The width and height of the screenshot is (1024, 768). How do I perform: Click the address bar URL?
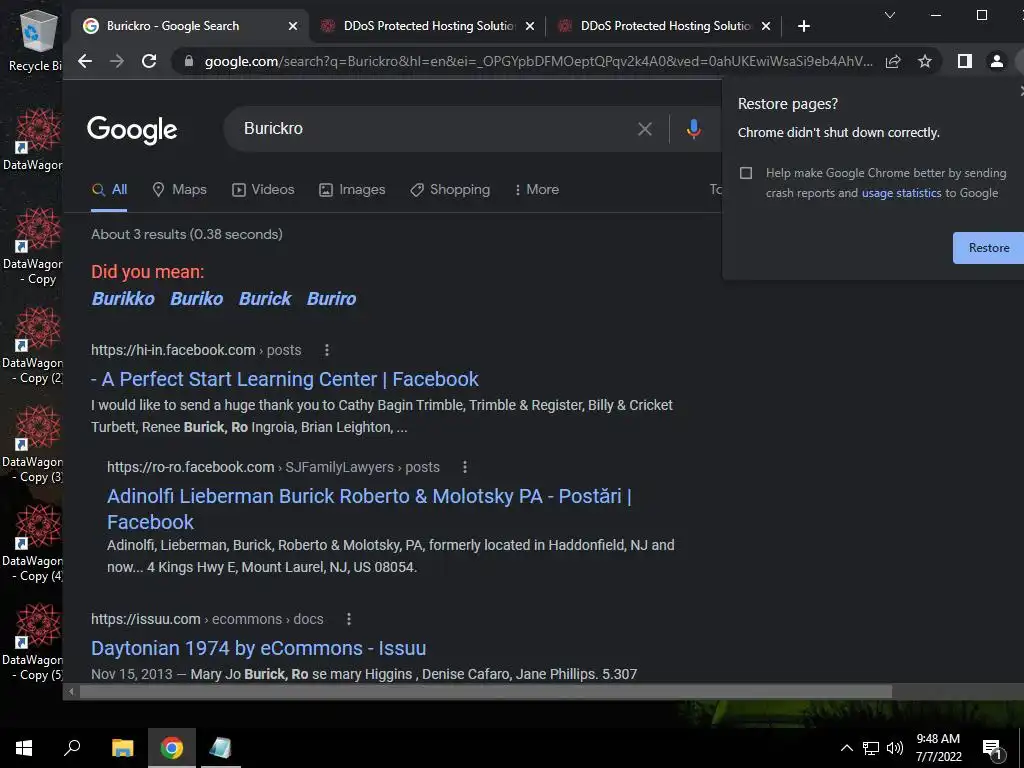tap(538, 61)
